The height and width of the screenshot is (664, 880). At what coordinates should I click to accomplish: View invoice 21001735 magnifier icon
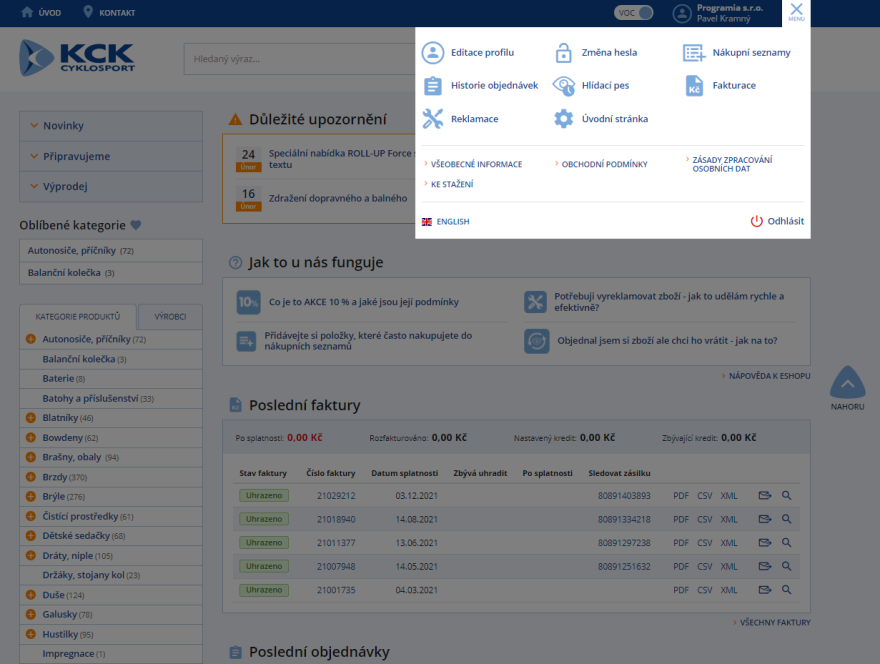787,590
